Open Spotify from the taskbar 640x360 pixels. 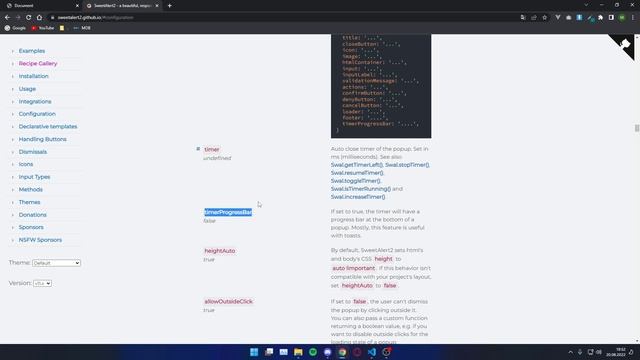pos(313,352)
